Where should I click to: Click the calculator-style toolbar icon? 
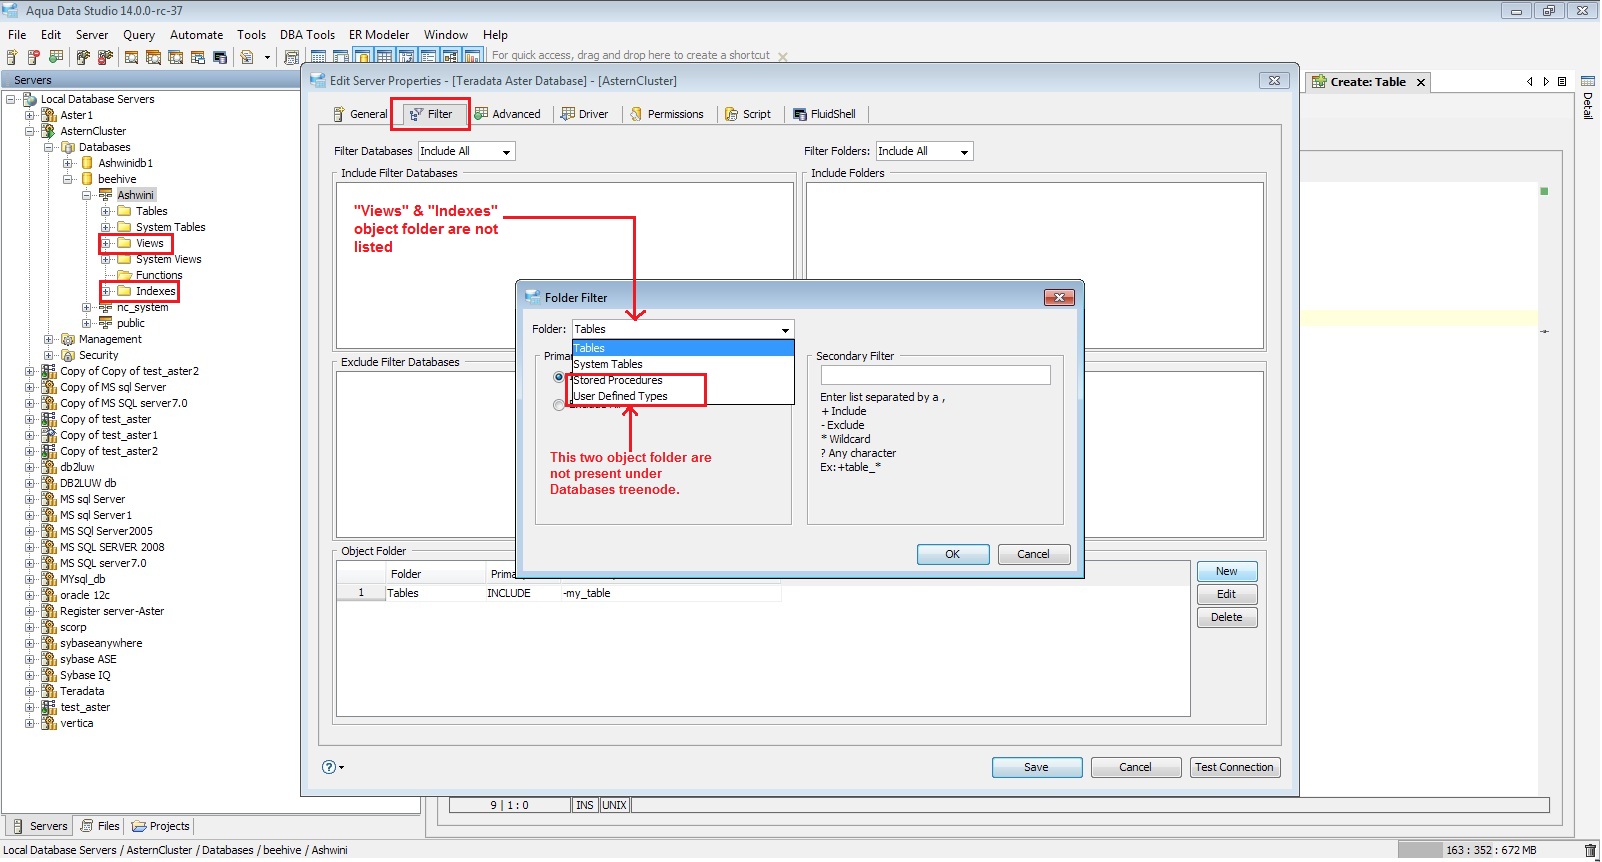(292, 57)
